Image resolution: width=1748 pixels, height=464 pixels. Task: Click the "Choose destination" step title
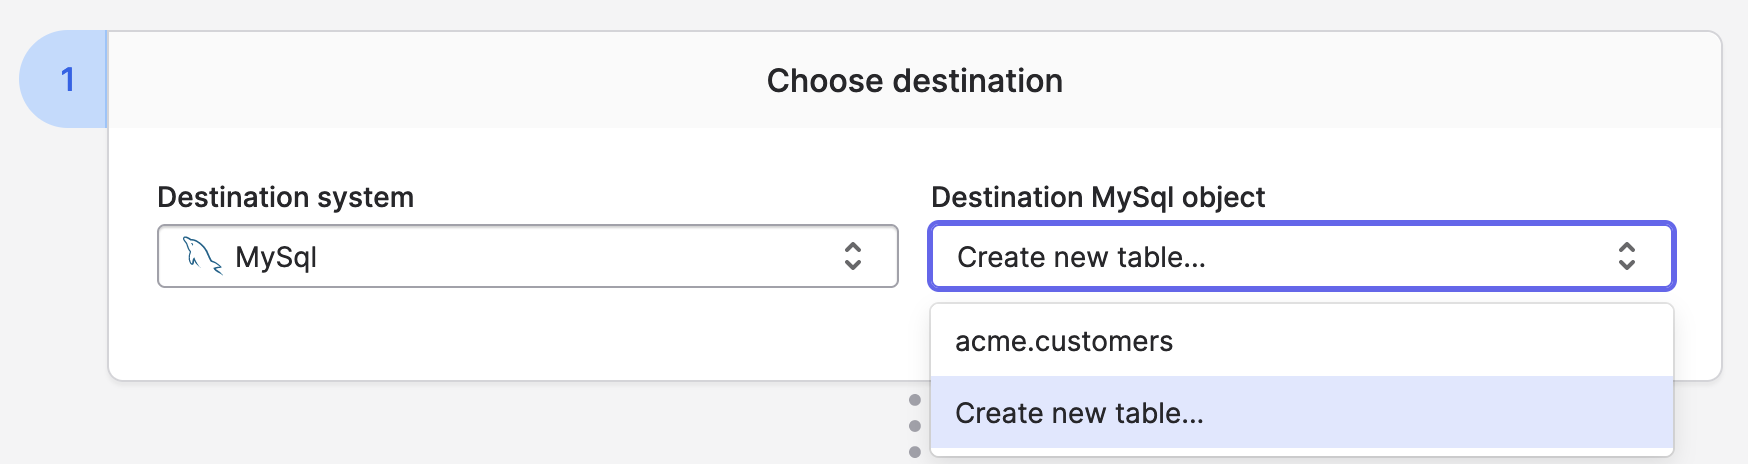914,81
